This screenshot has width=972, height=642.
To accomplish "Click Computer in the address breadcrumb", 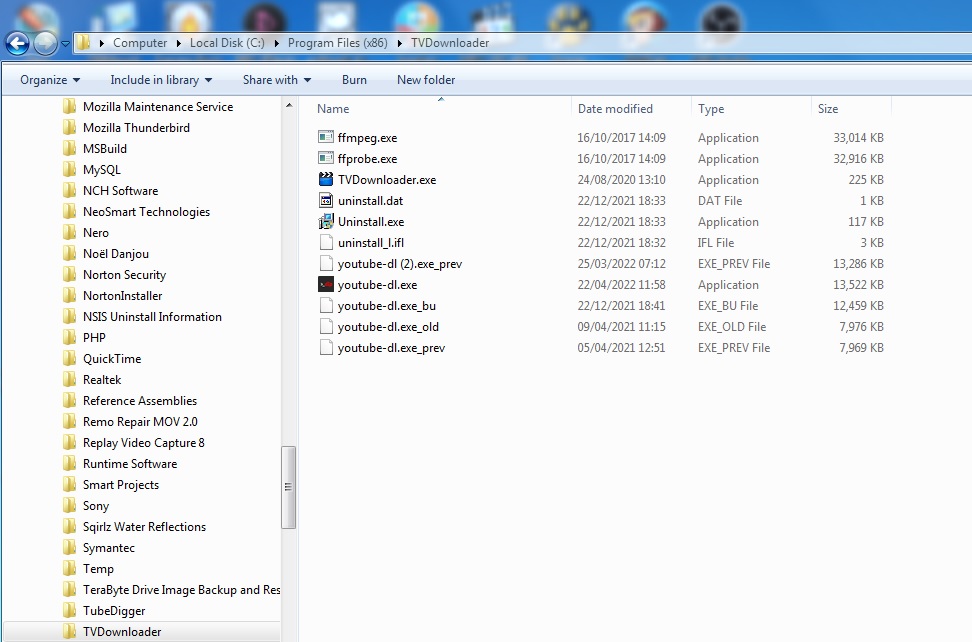I will (x=140, y=43).
